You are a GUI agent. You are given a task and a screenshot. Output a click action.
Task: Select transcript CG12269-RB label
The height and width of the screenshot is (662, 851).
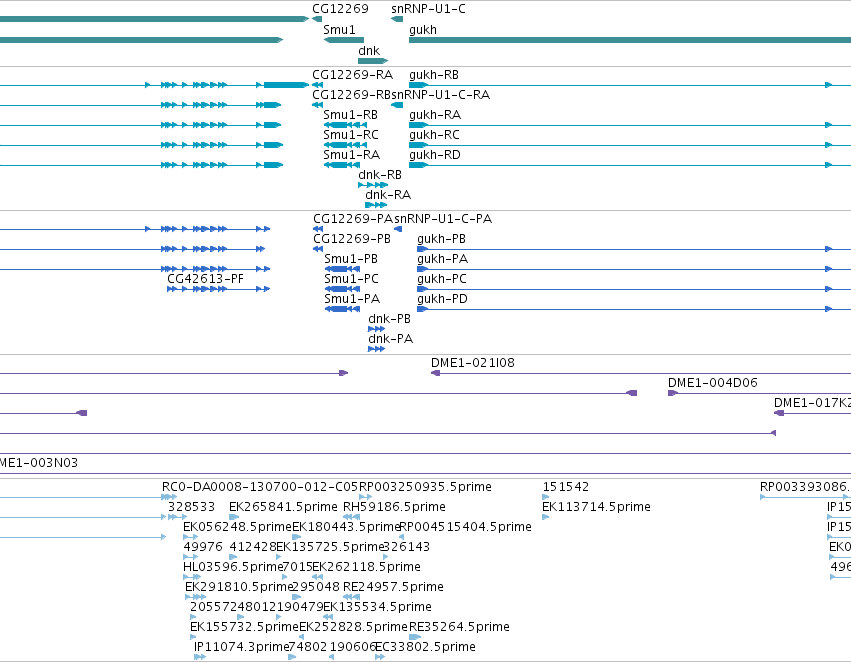(351, 95)
